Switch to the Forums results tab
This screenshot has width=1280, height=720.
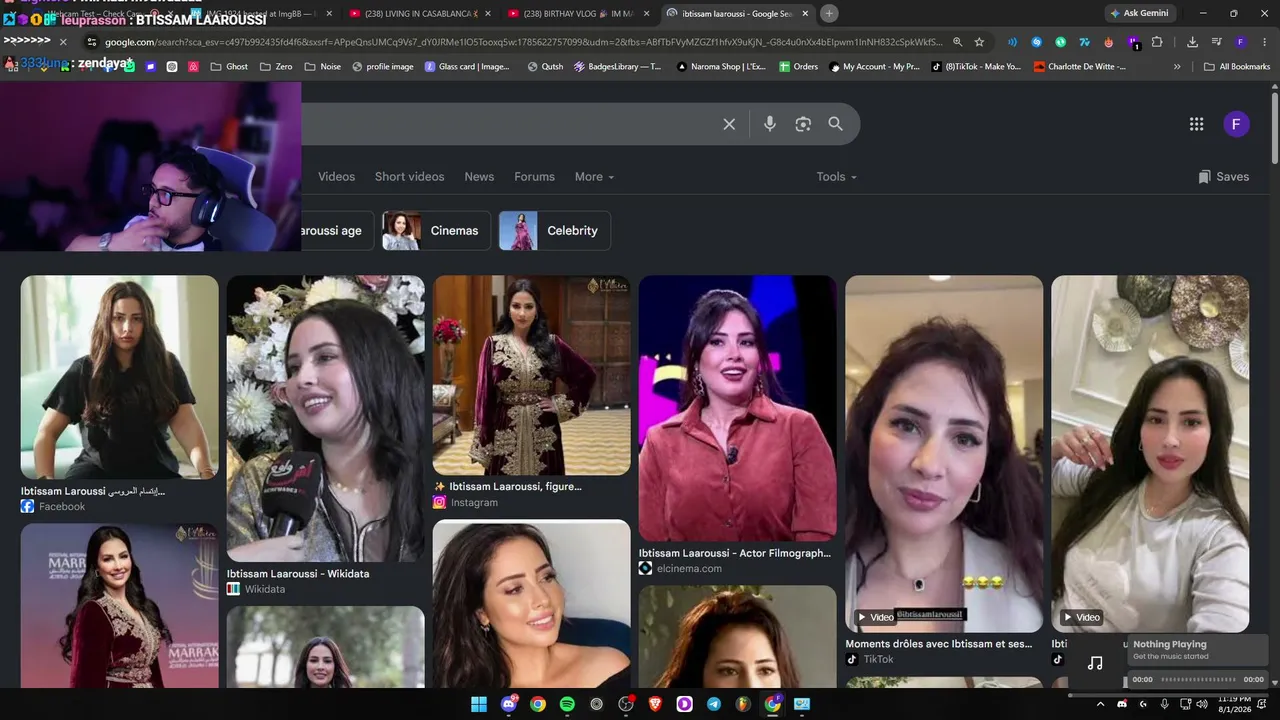534,177
